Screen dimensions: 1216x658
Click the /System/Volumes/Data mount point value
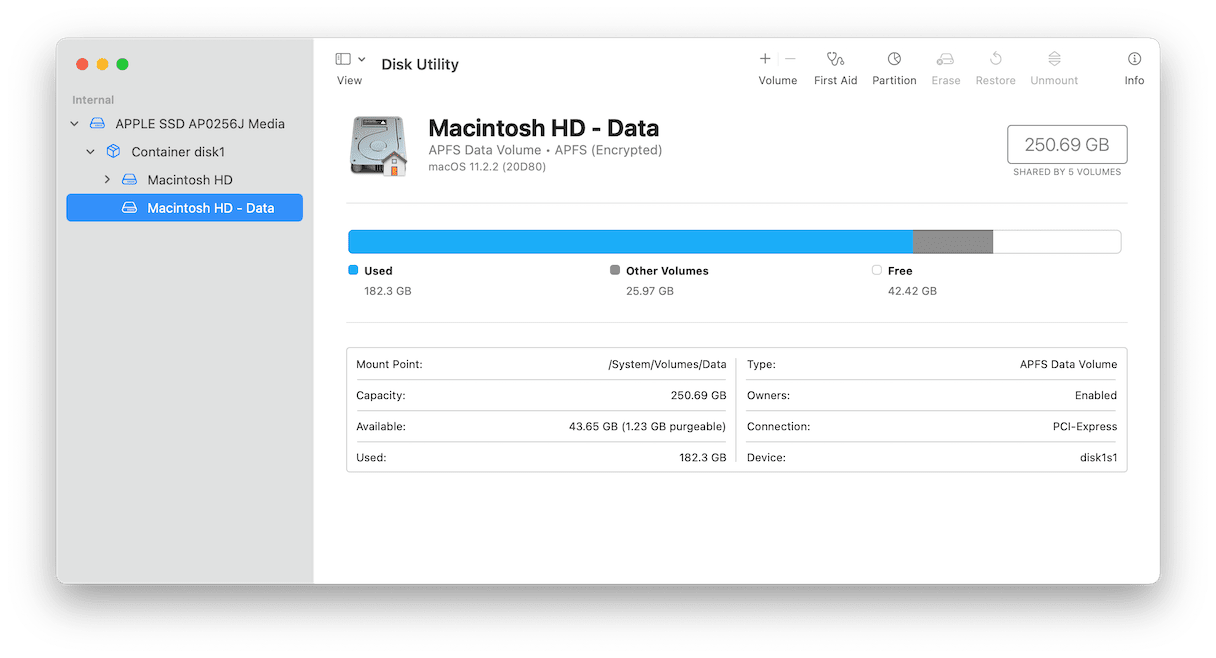tap(667, 365)
